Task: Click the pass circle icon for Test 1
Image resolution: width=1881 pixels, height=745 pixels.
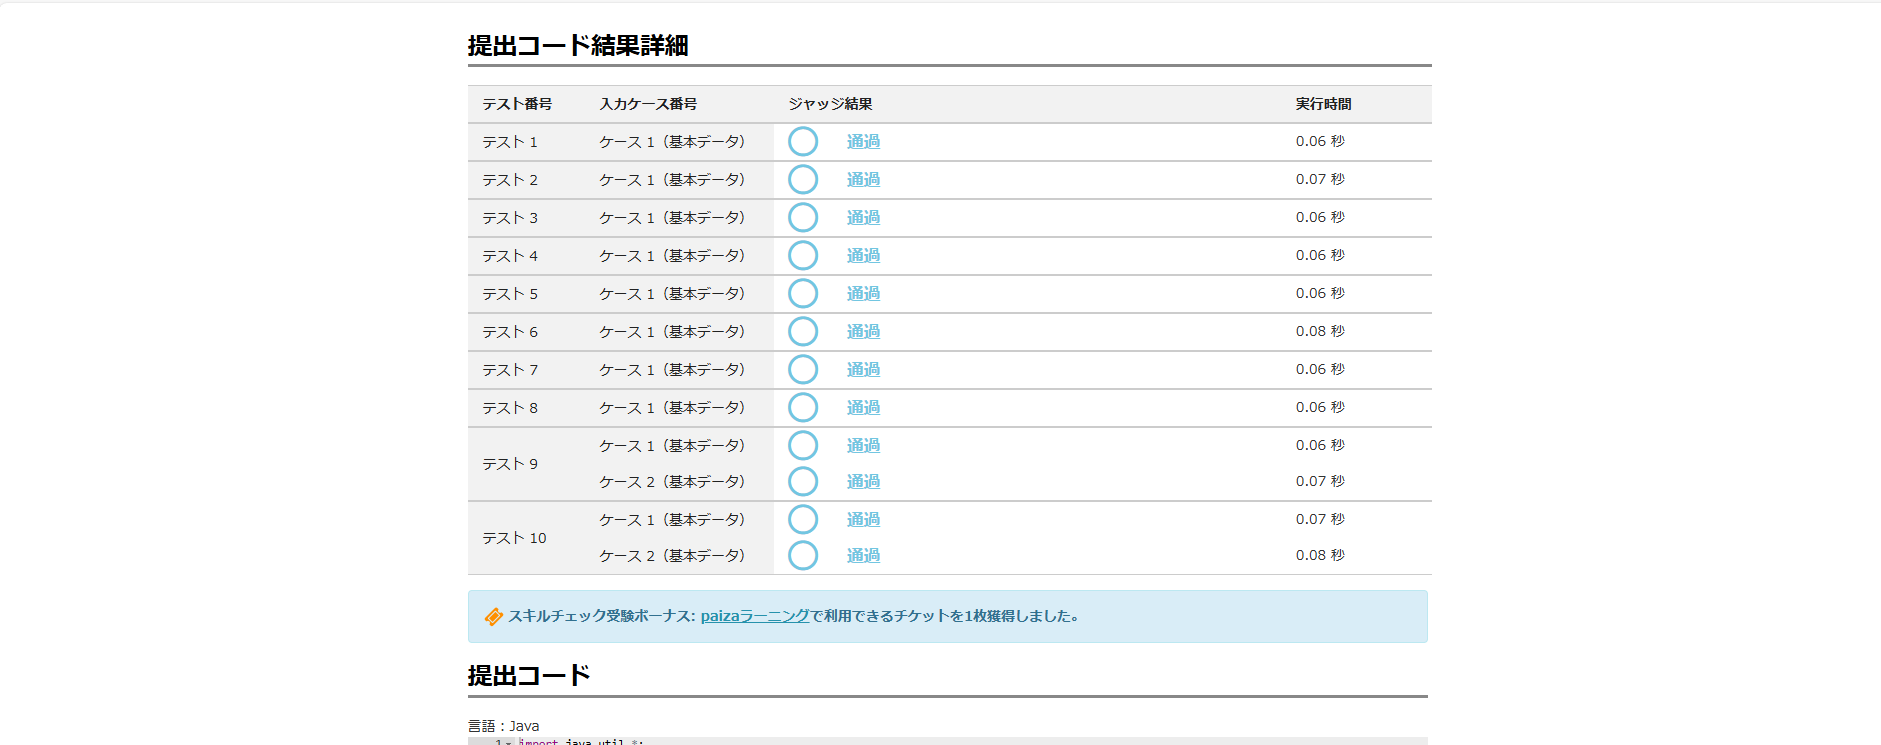Action: click(x=802, y=142)
